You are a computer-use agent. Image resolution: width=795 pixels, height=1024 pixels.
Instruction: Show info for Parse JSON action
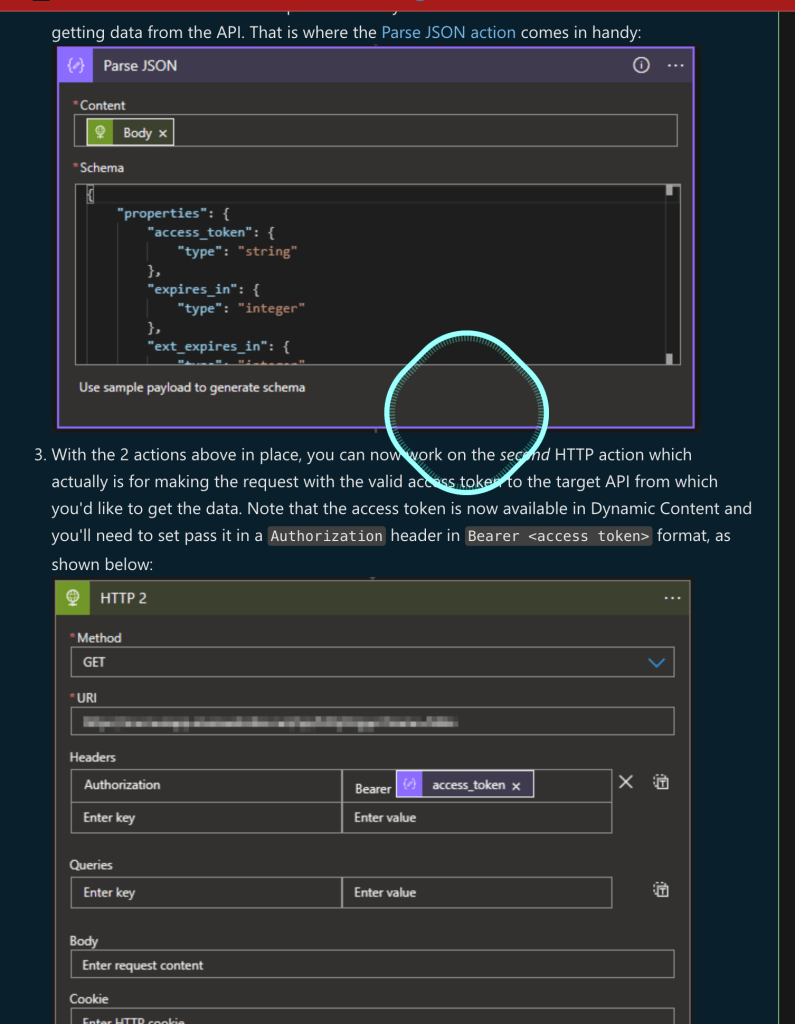641,65
